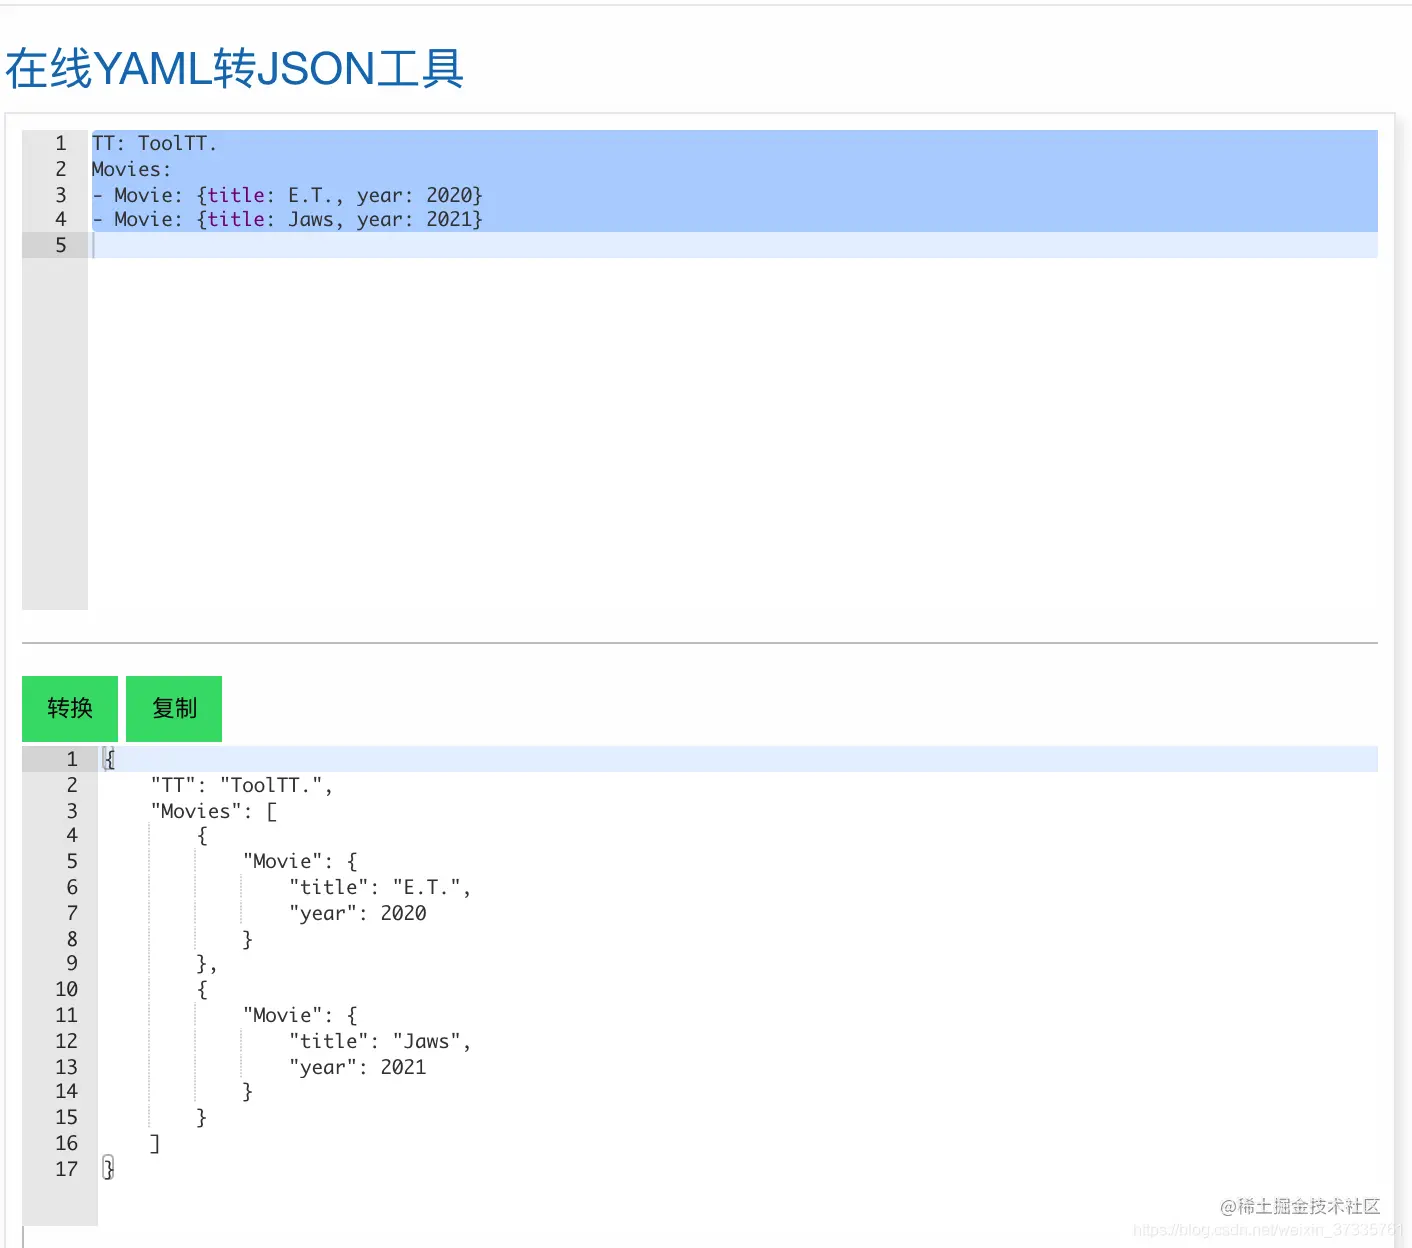Click the 转换 convert button
Screen dimensions: 1412x1248
tap(70, 708)
